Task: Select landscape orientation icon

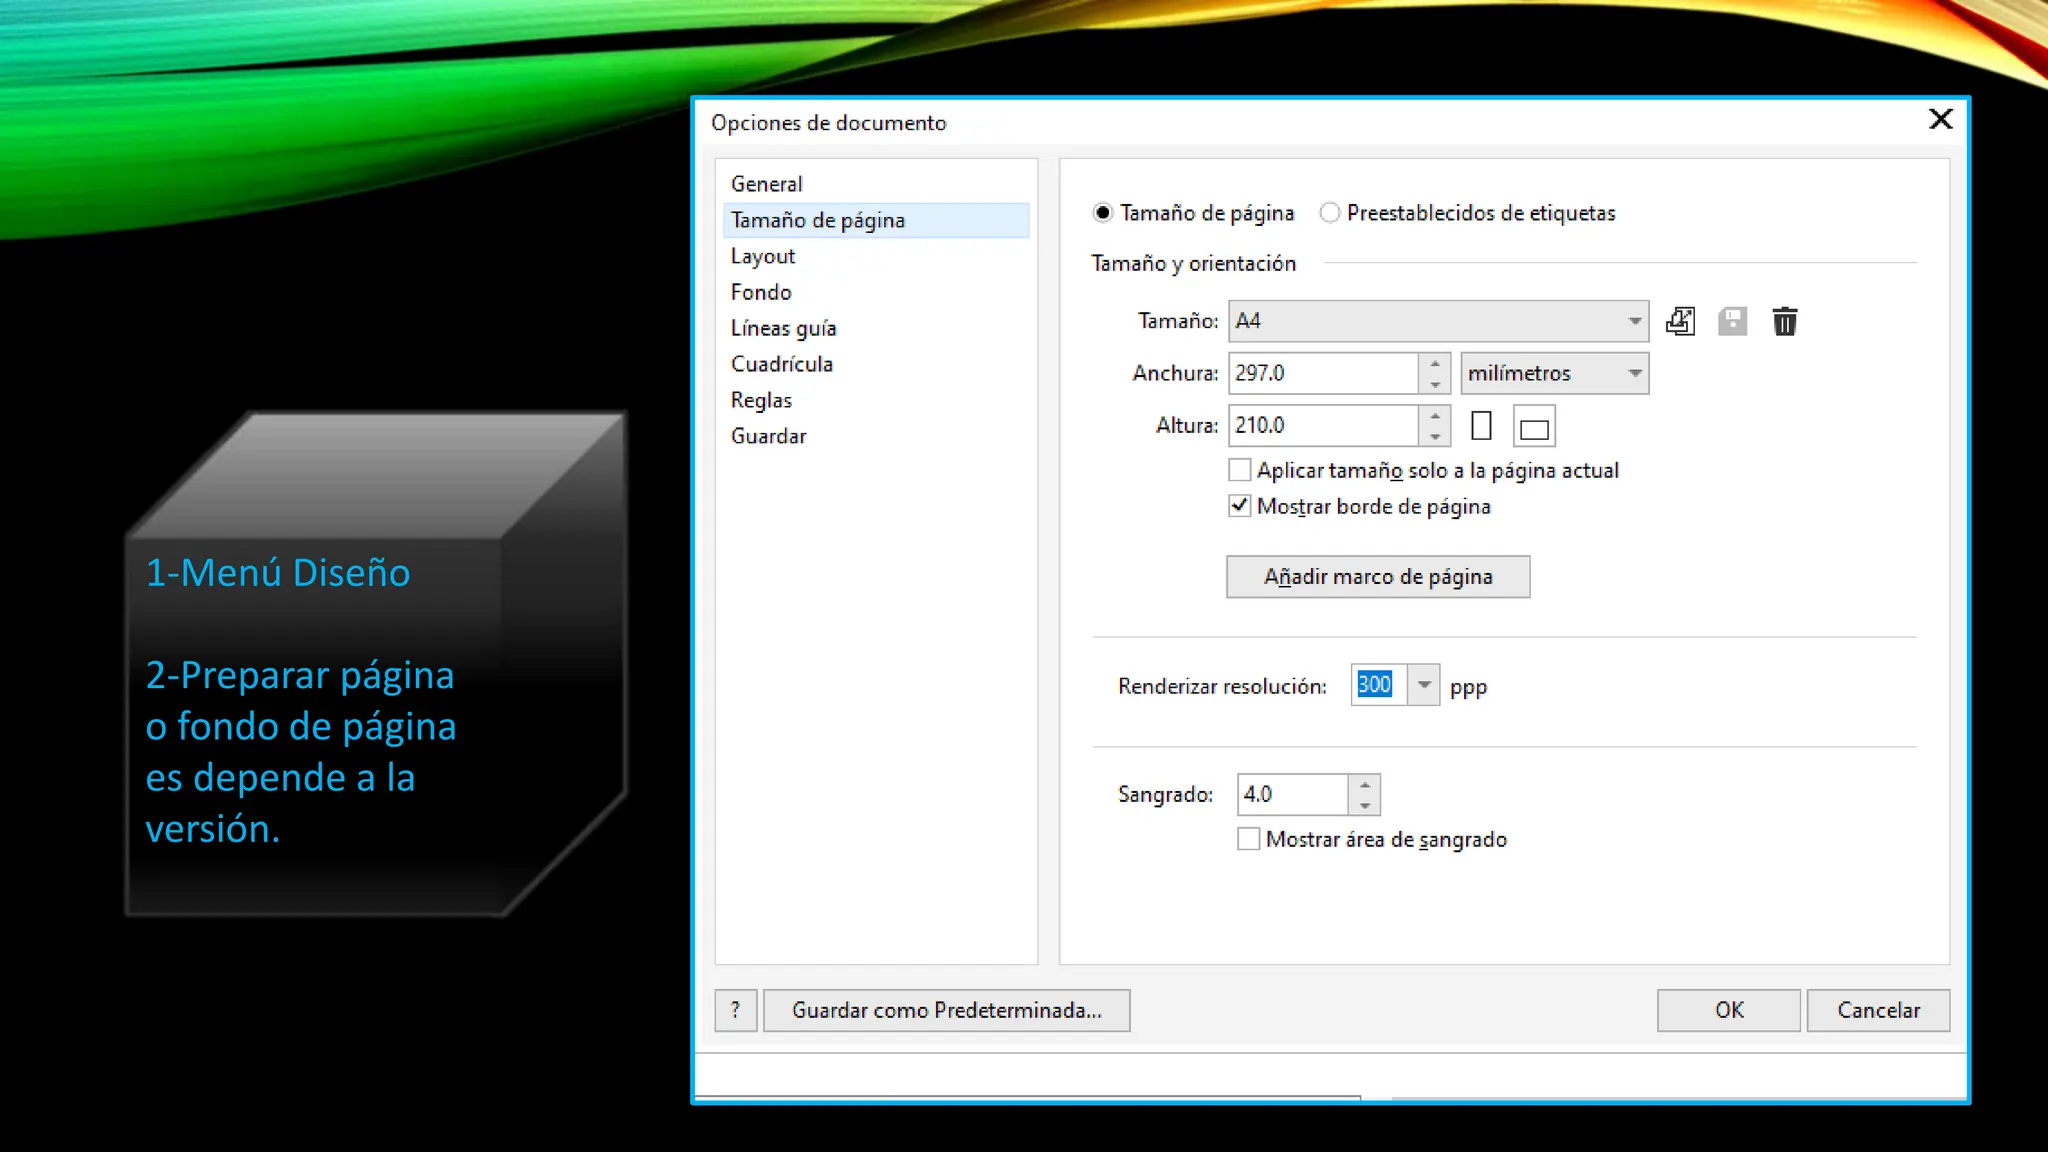Action: pos(1534,428)
